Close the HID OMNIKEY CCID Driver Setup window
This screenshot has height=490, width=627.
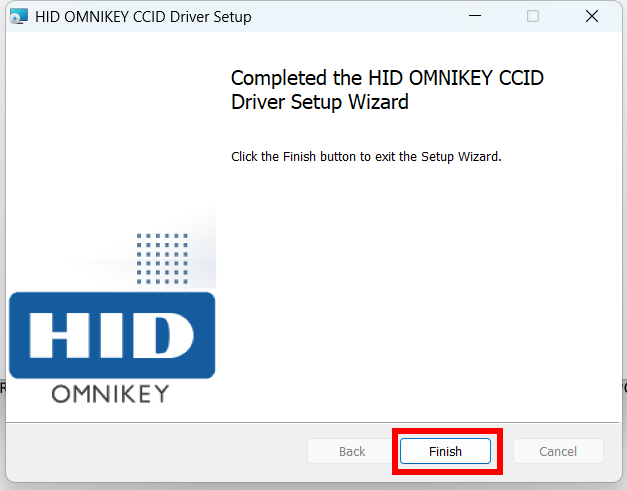(x=592, y=16)
